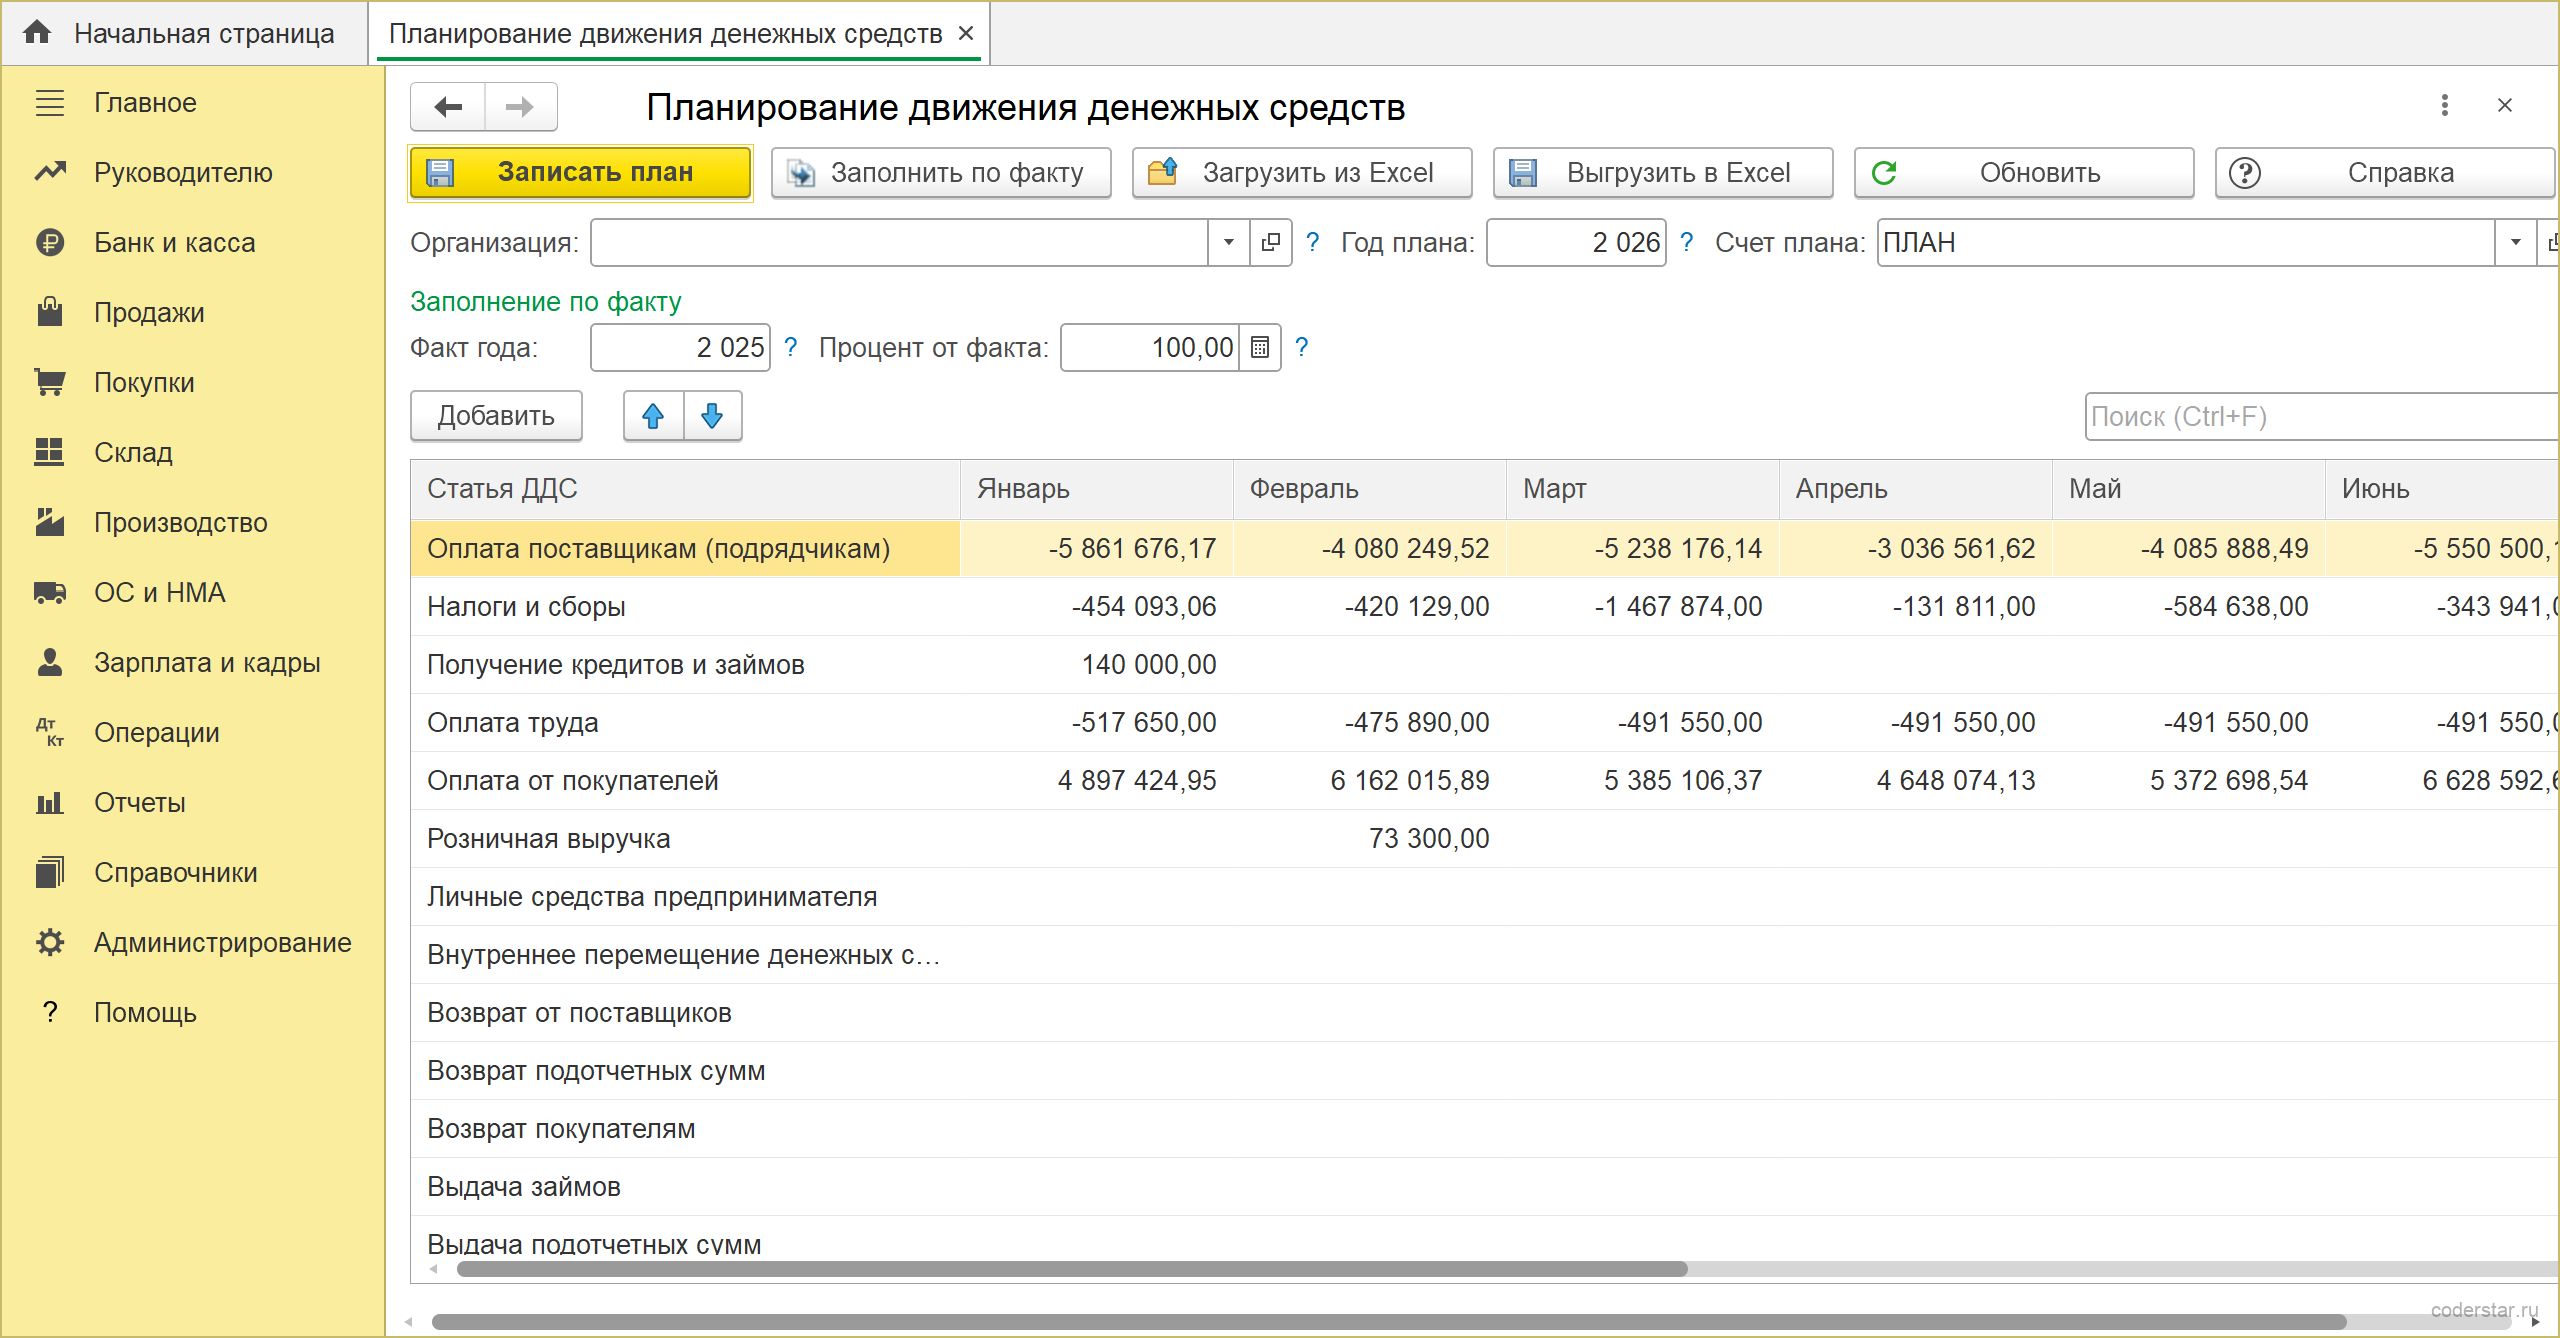The image size is (2560, 1338).
Task: Expand the Организация dropdown arrow
Action: pos(1229,242)
